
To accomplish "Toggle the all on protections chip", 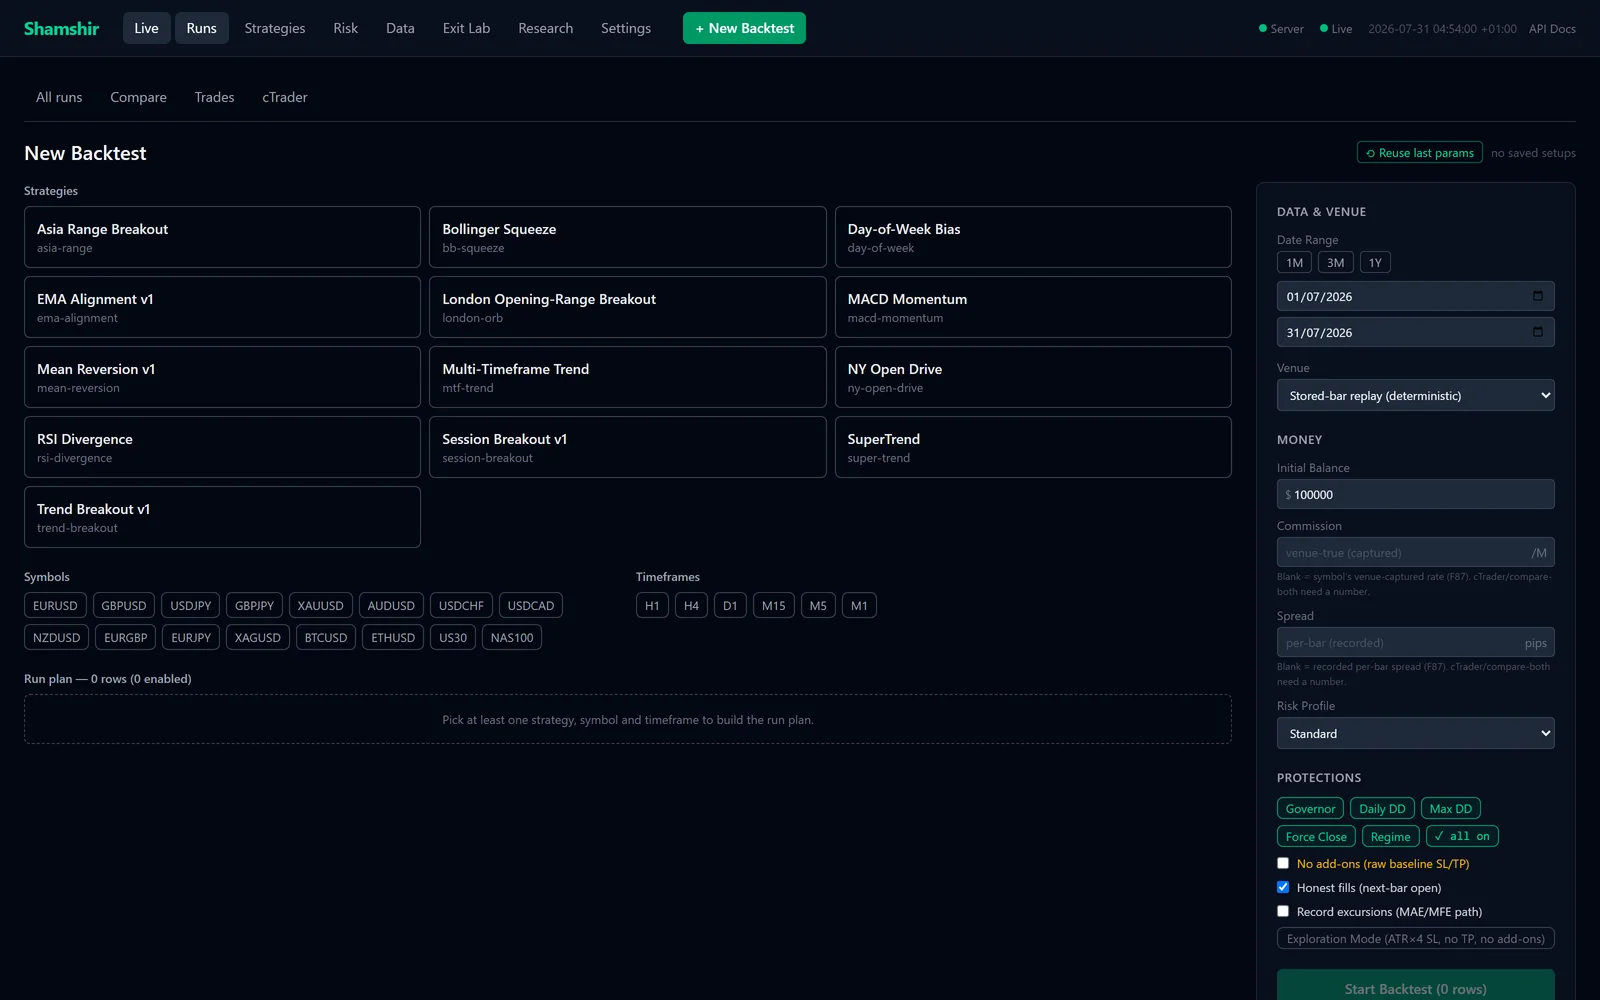I will click(1462, 836).
